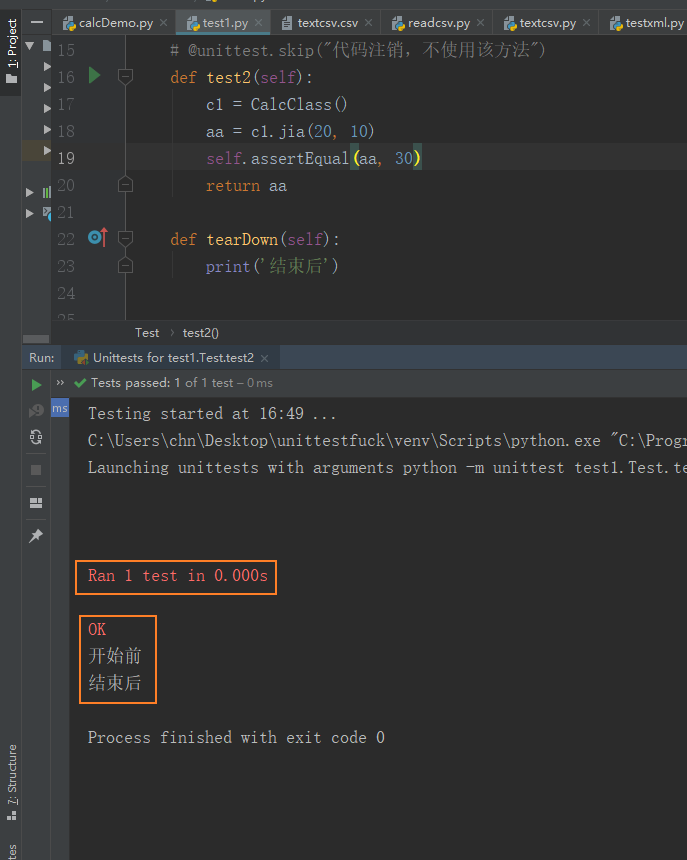Run test2 from the green gutter arrow
The image size is (687, 860).
coord(94,75)
